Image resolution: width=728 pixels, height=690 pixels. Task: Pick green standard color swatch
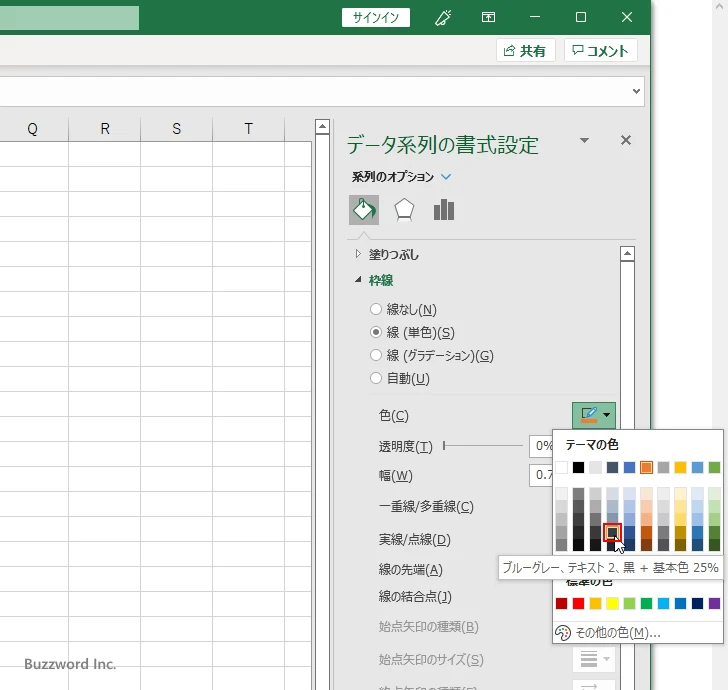click(x=646, y=603)
